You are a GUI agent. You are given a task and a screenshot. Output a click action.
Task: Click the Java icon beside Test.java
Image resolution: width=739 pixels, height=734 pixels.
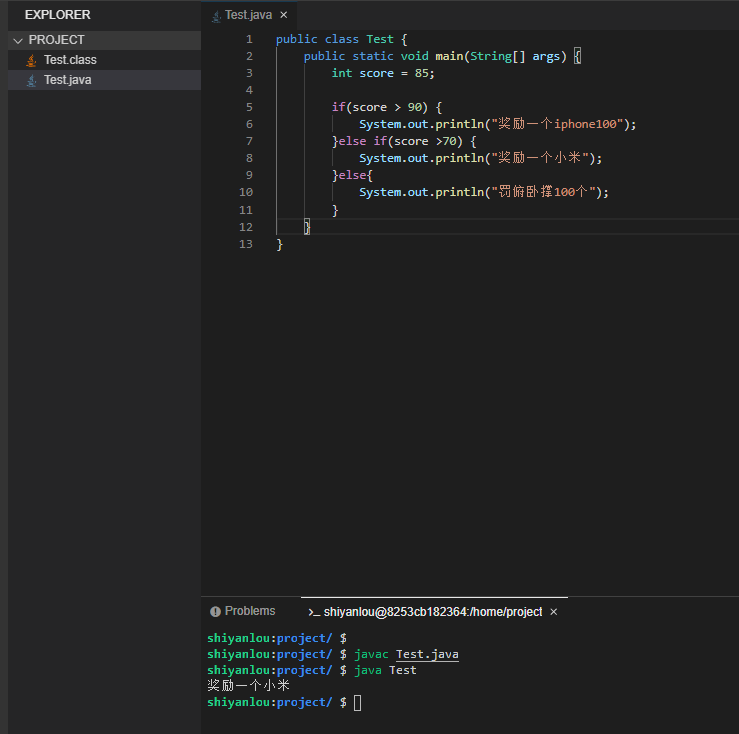[32, 81]
